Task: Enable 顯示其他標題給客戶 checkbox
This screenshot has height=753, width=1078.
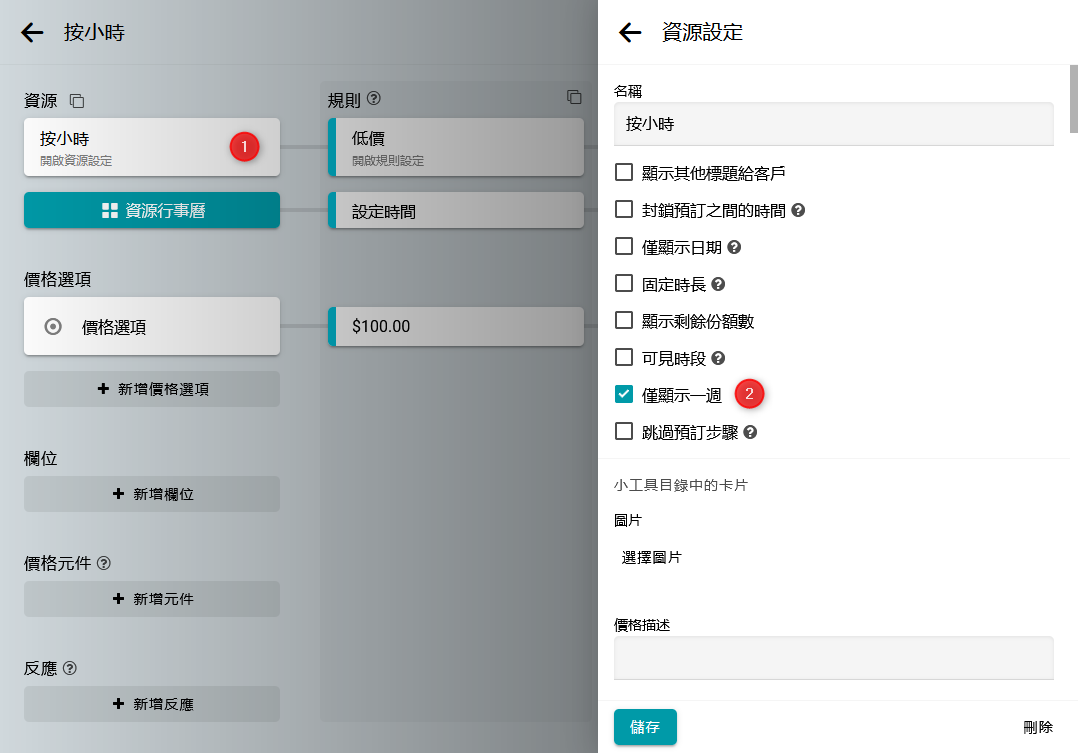Action: tap(624, 173)
